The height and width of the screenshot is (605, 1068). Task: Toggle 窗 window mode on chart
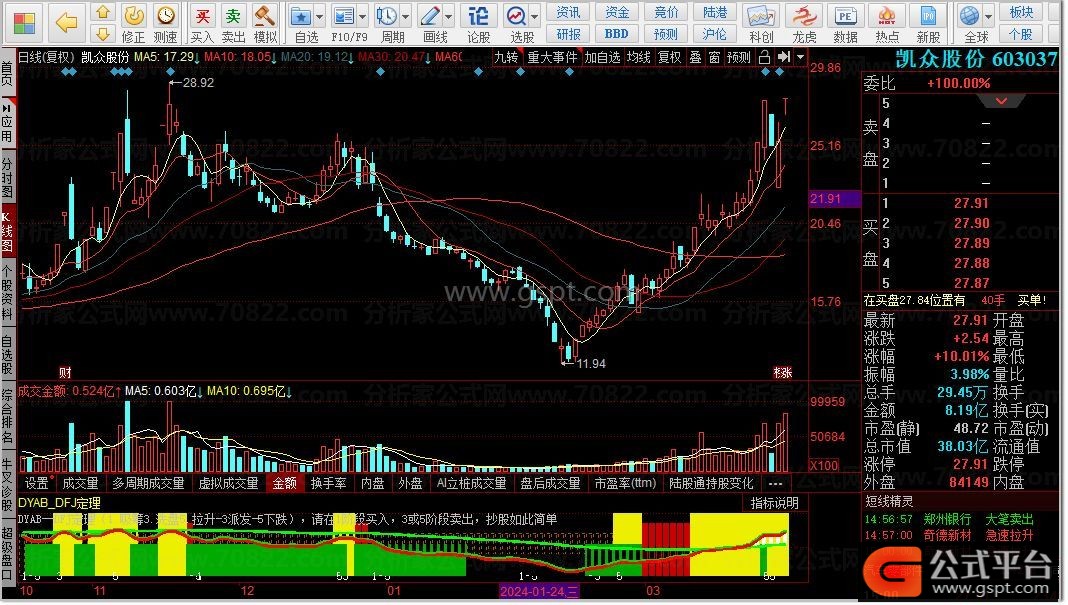pos(714,57)
